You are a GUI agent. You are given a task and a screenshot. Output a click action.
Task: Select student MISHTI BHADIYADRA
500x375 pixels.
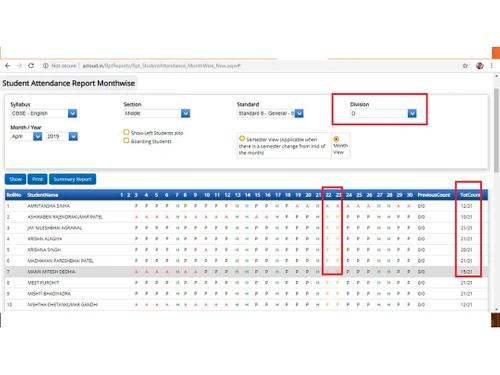tap(49, 294)
